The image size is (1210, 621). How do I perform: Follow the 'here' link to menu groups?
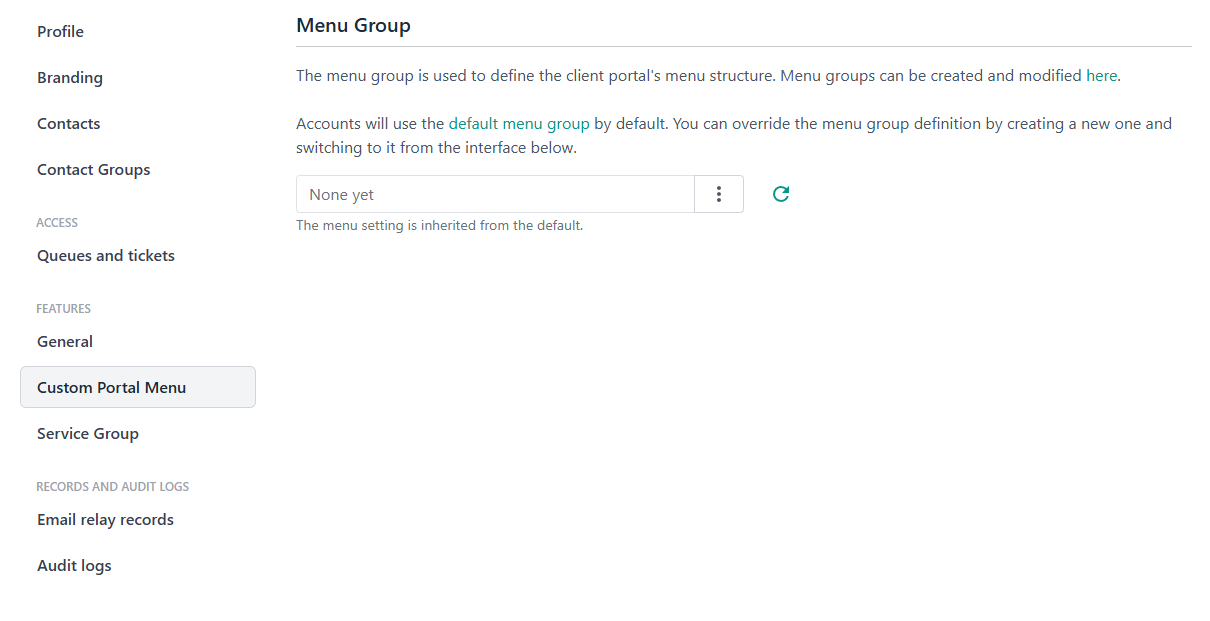point(1101,76)
